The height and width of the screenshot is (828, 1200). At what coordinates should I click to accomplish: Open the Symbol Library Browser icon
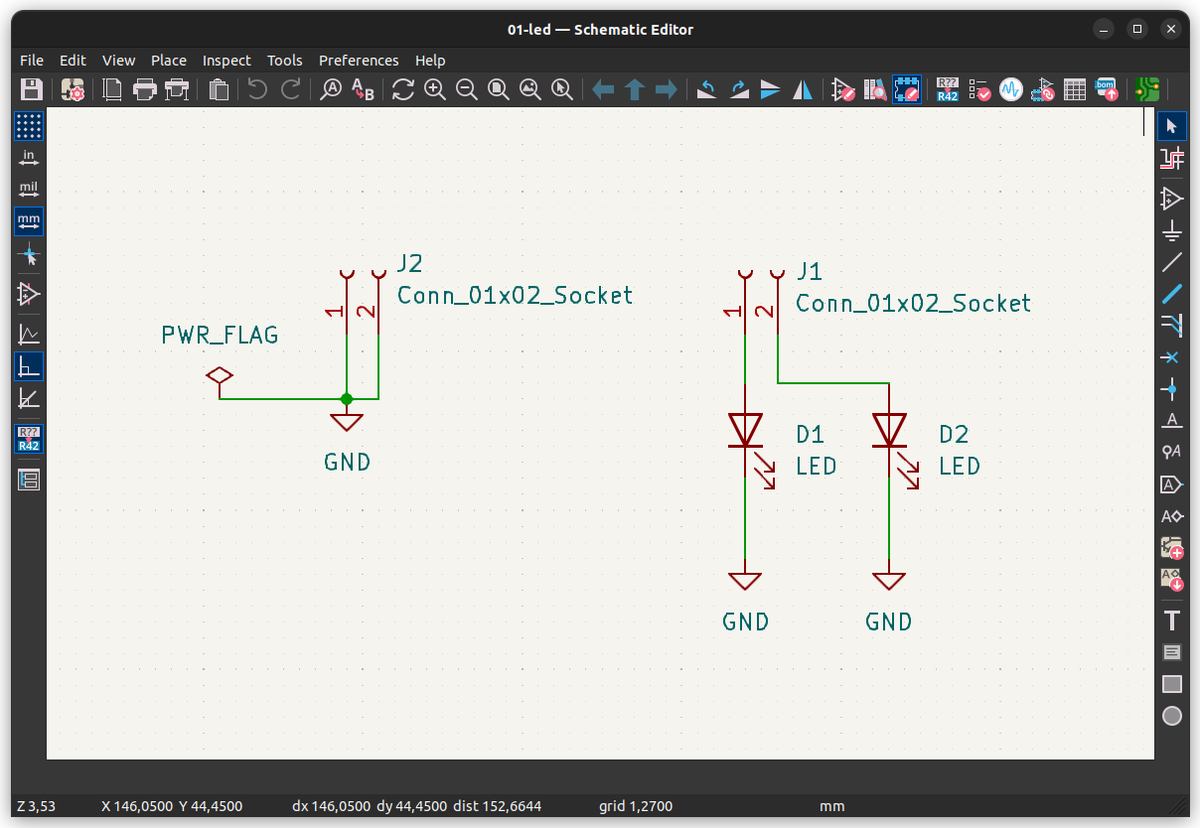tap(875, 90)
